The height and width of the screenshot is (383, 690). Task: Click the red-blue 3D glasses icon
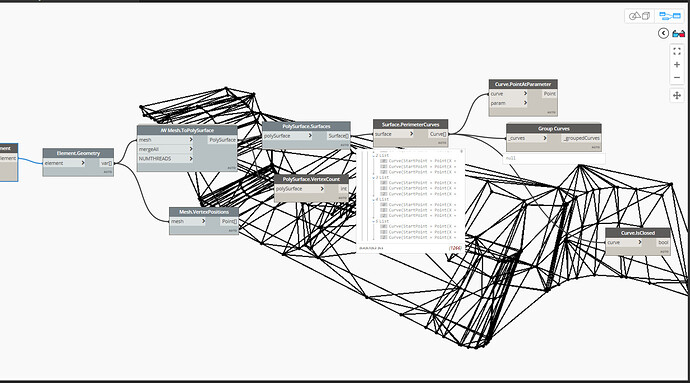coord(679,33)
